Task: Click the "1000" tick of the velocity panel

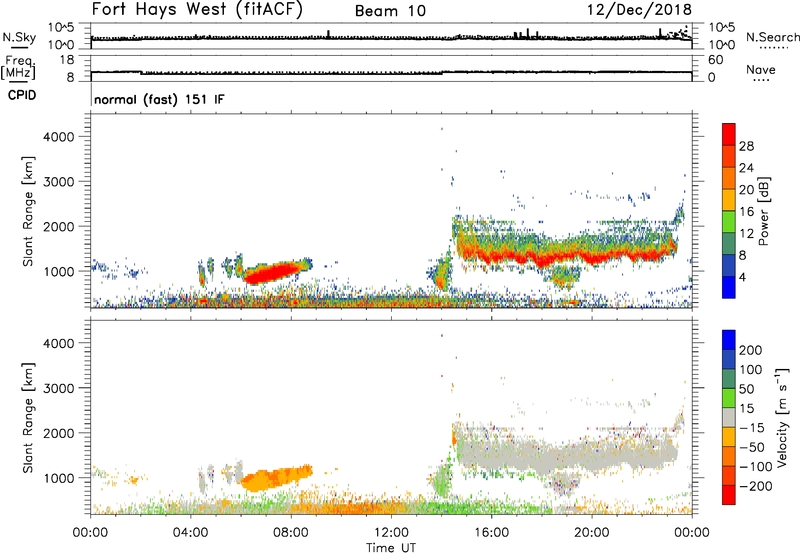Action: (x=58, y=478)
